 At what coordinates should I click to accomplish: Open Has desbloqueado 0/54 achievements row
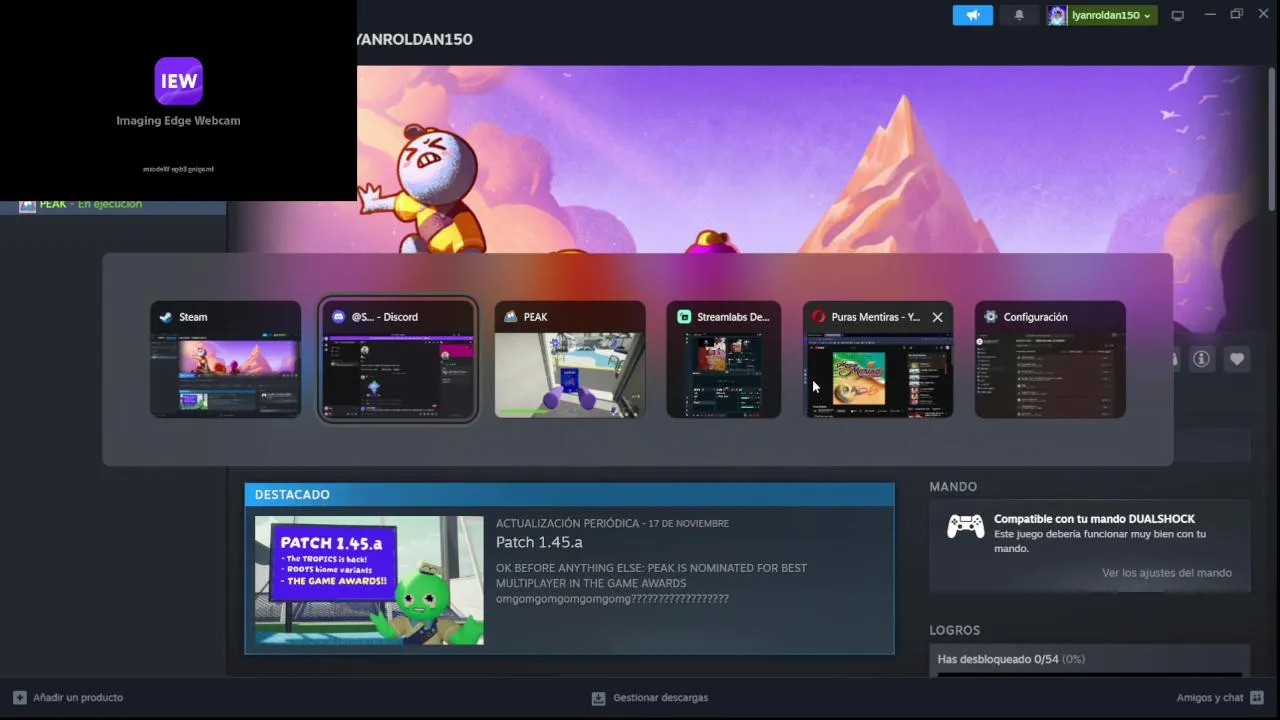click(x=1089, y=659)
